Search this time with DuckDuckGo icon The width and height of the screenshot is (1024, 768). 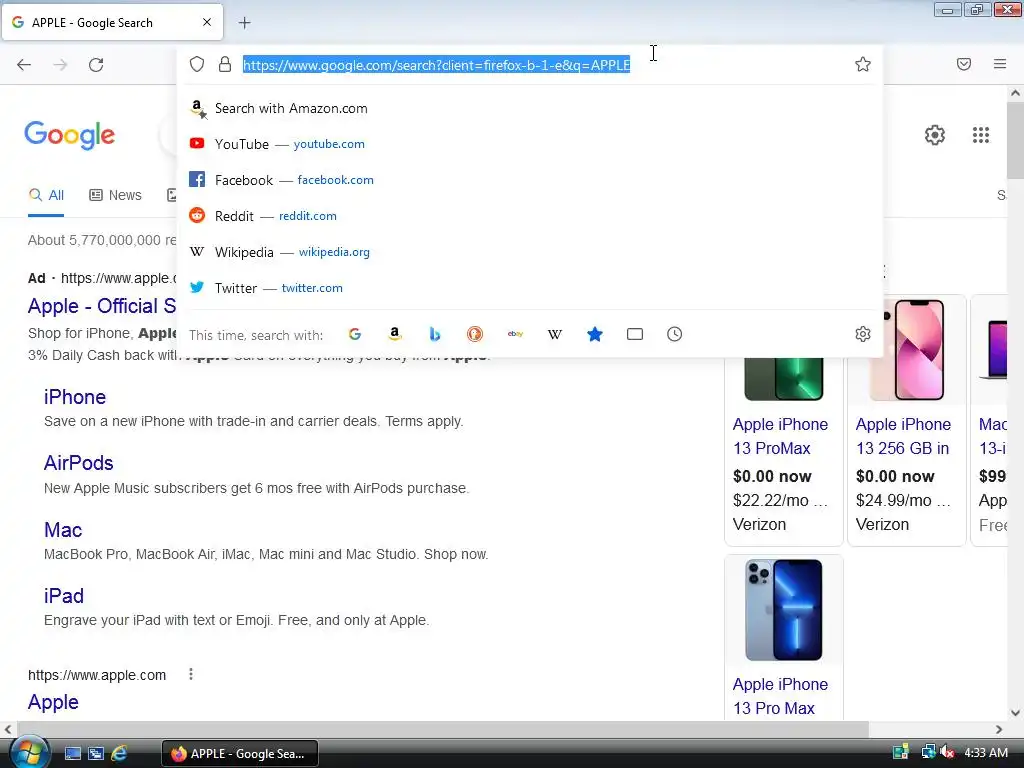pos(475,334)
